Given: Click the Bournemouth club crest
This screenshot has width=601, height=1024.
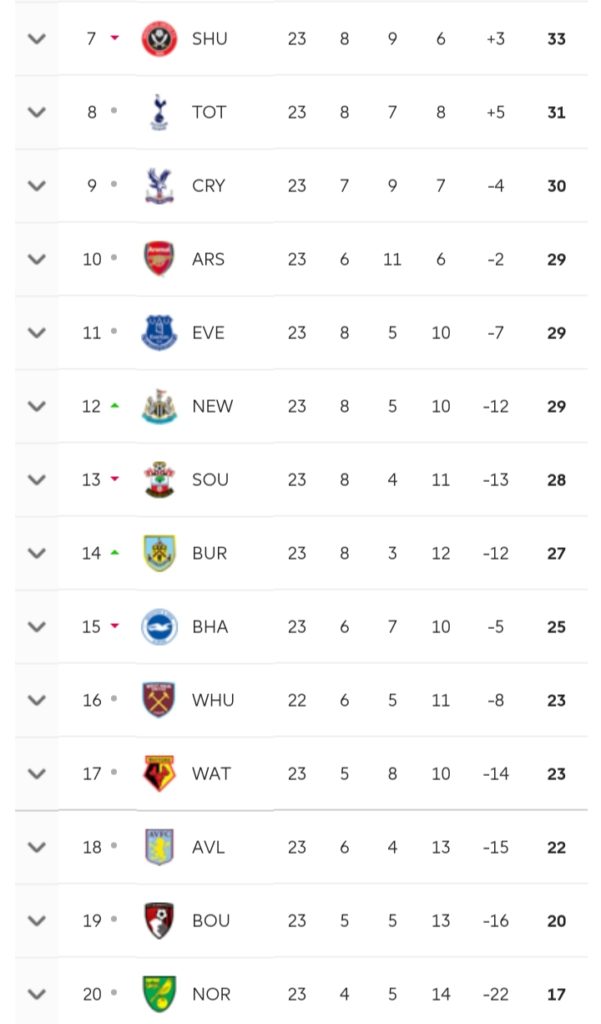Looking at the screenshot, I should 159,921.
